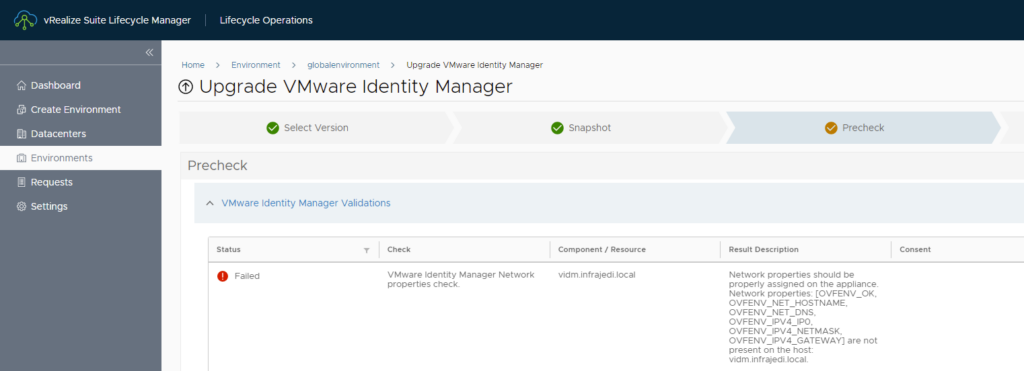Viewport: 1024px width, 371px height.
Task: Click the red Failed status icon
Action: pos(223,276)
